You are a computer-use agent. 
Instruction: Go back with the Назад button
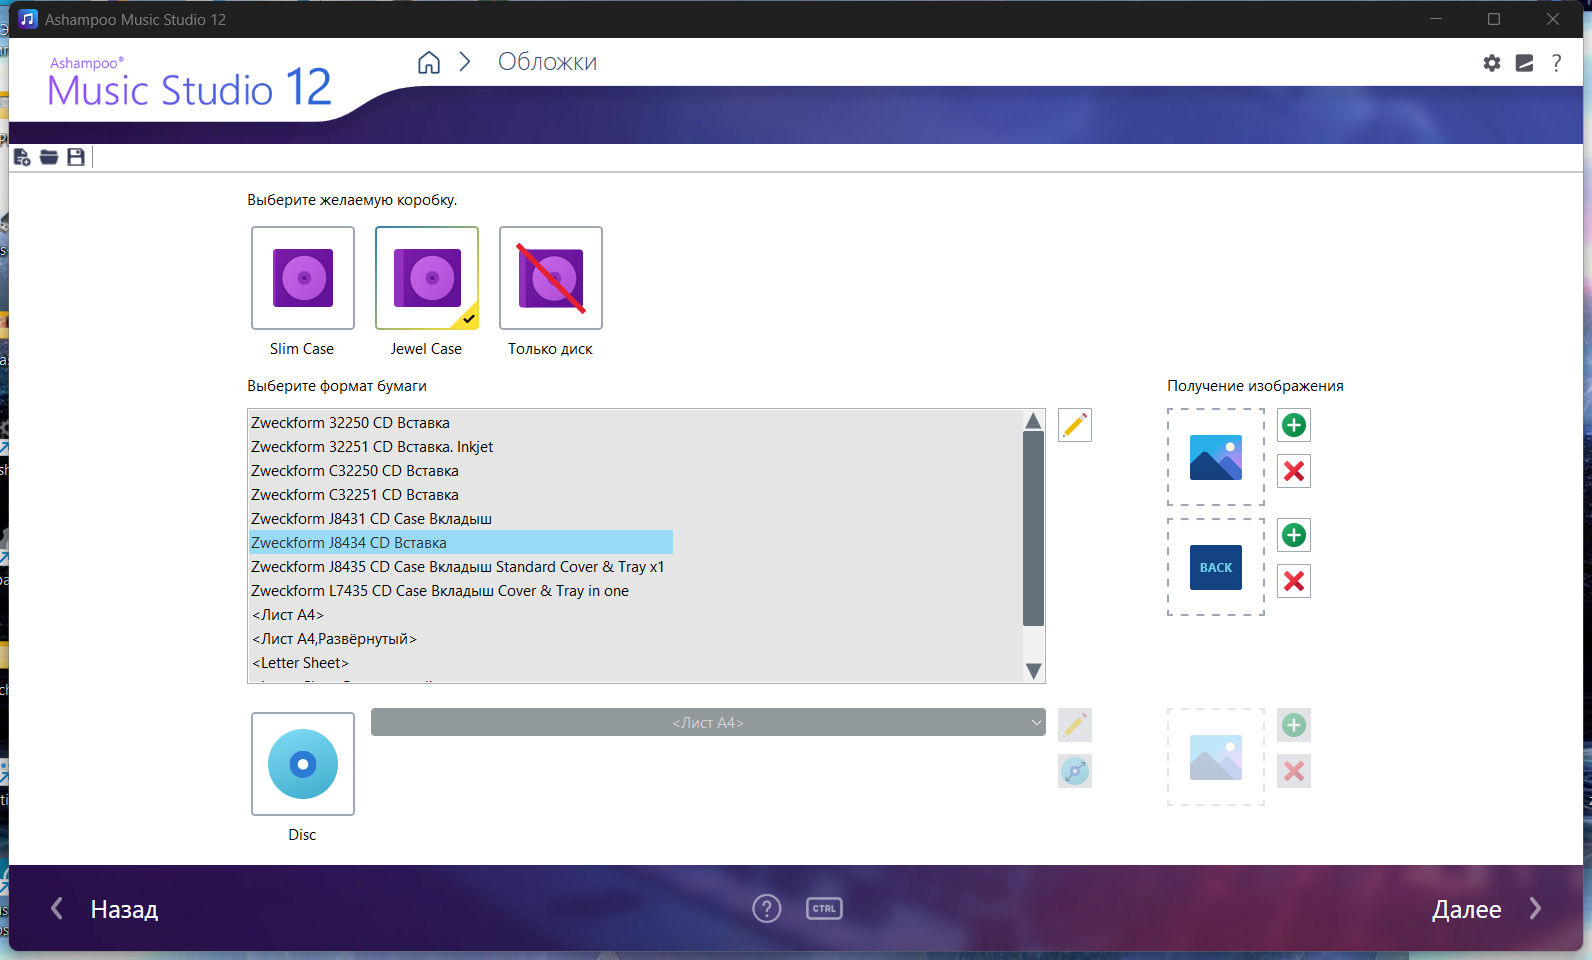(x=105, y=909)
